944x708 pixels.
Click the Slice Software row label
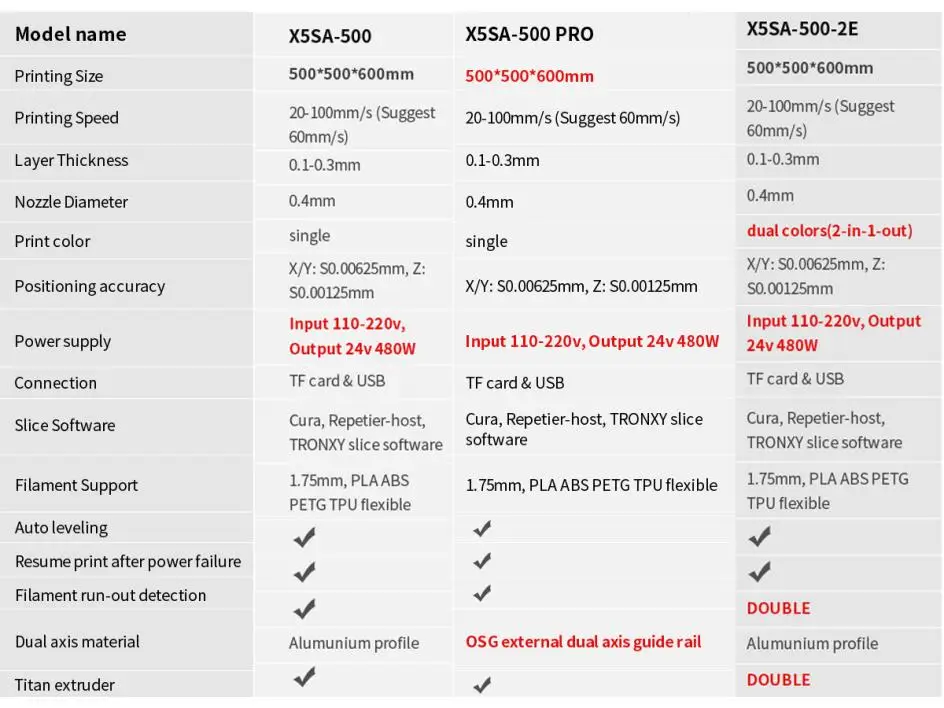[65, 425]
